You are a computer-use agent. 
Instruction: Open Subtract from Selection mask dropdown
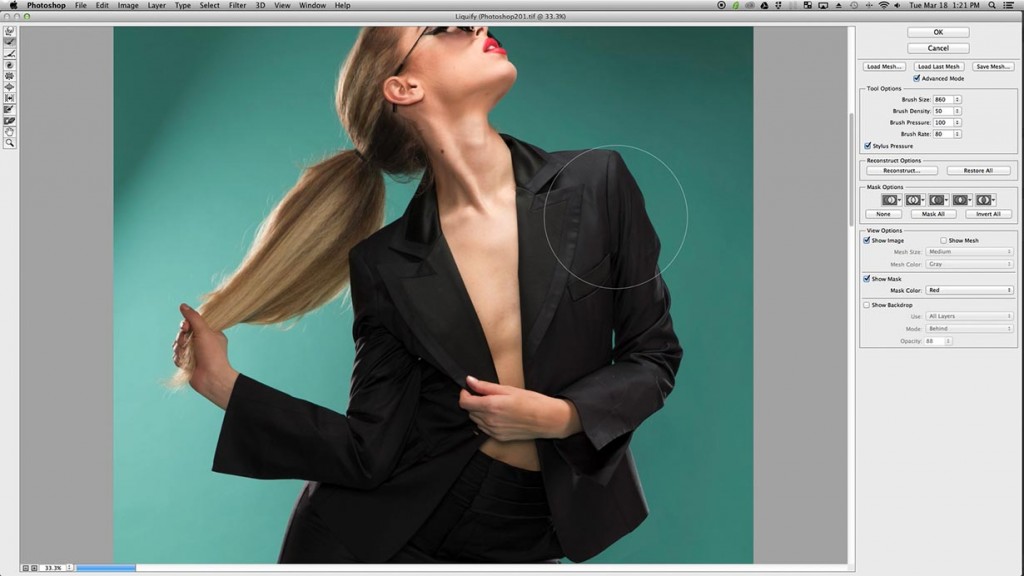click(x=938, y=200)
